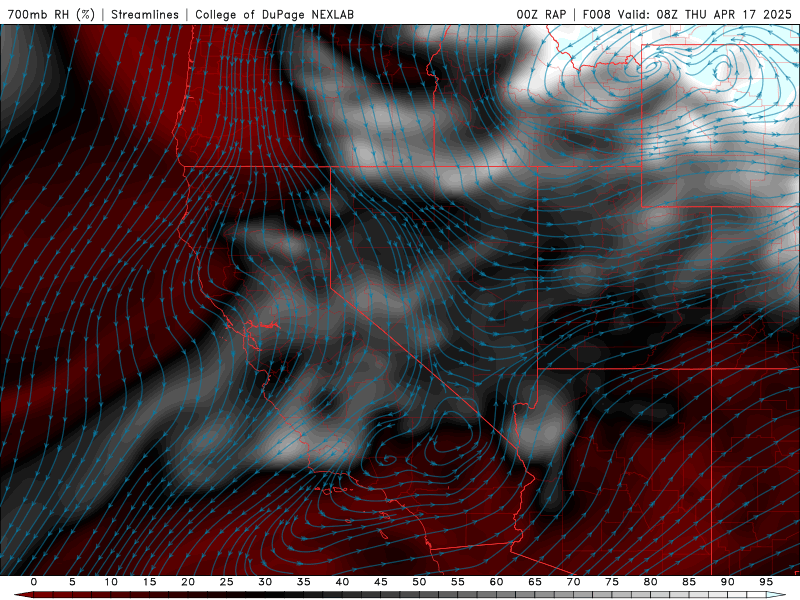Select the 45 tick label on the legend

click(x=381, y=582)
